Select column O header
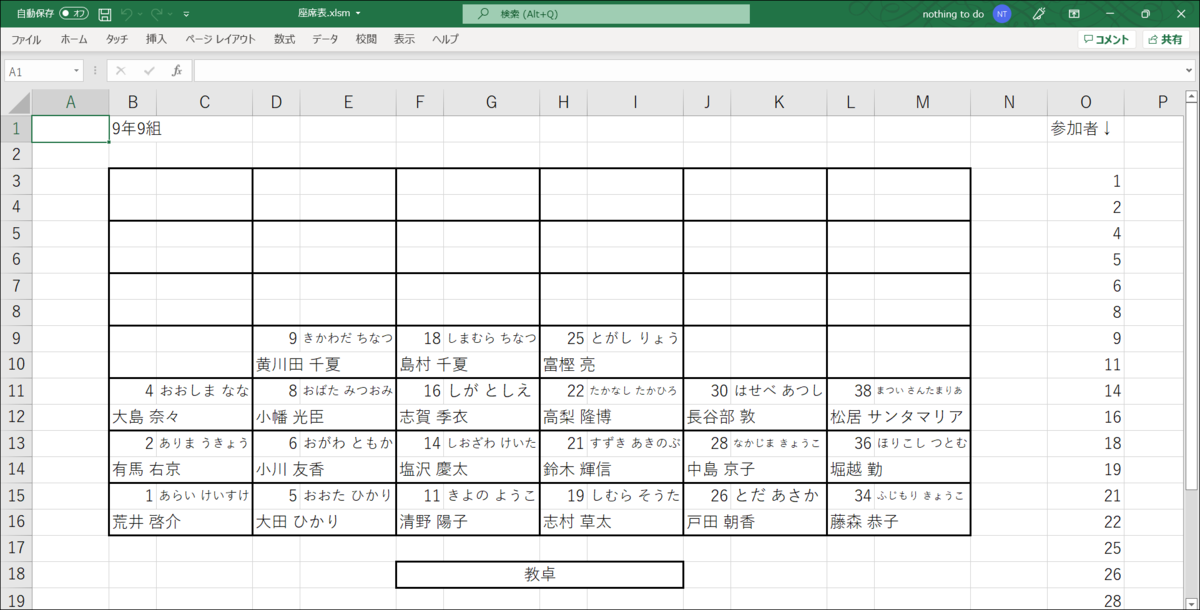The width and height of the screenshot is (1200, 610). coord(1086,102)
